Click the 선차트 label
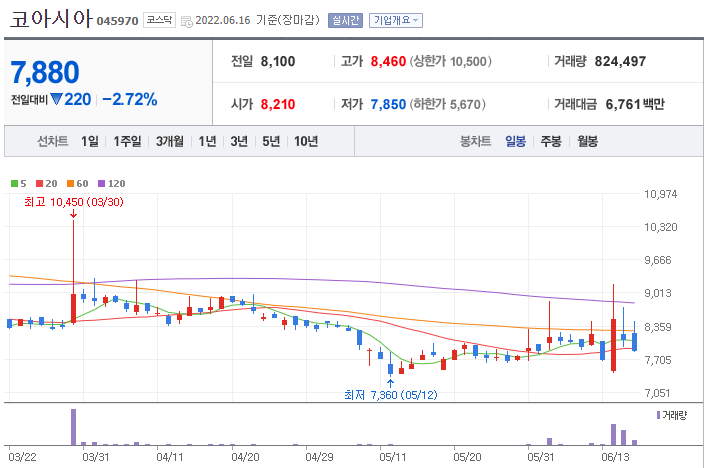704x468 pixels. (53, 141)
